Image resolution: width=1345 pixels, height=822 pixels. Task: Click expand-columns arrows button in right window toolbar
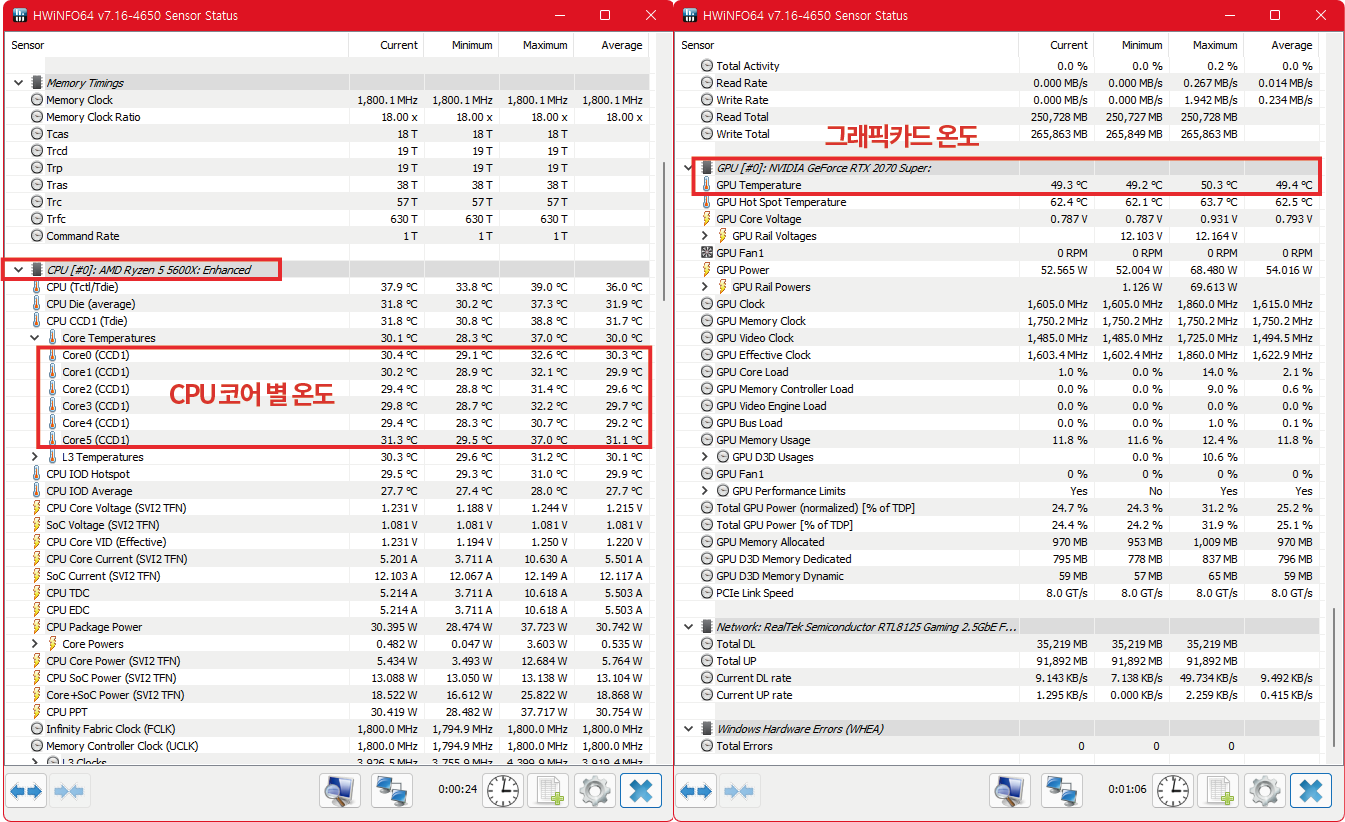pyautogui.click(x=696, y=791)
